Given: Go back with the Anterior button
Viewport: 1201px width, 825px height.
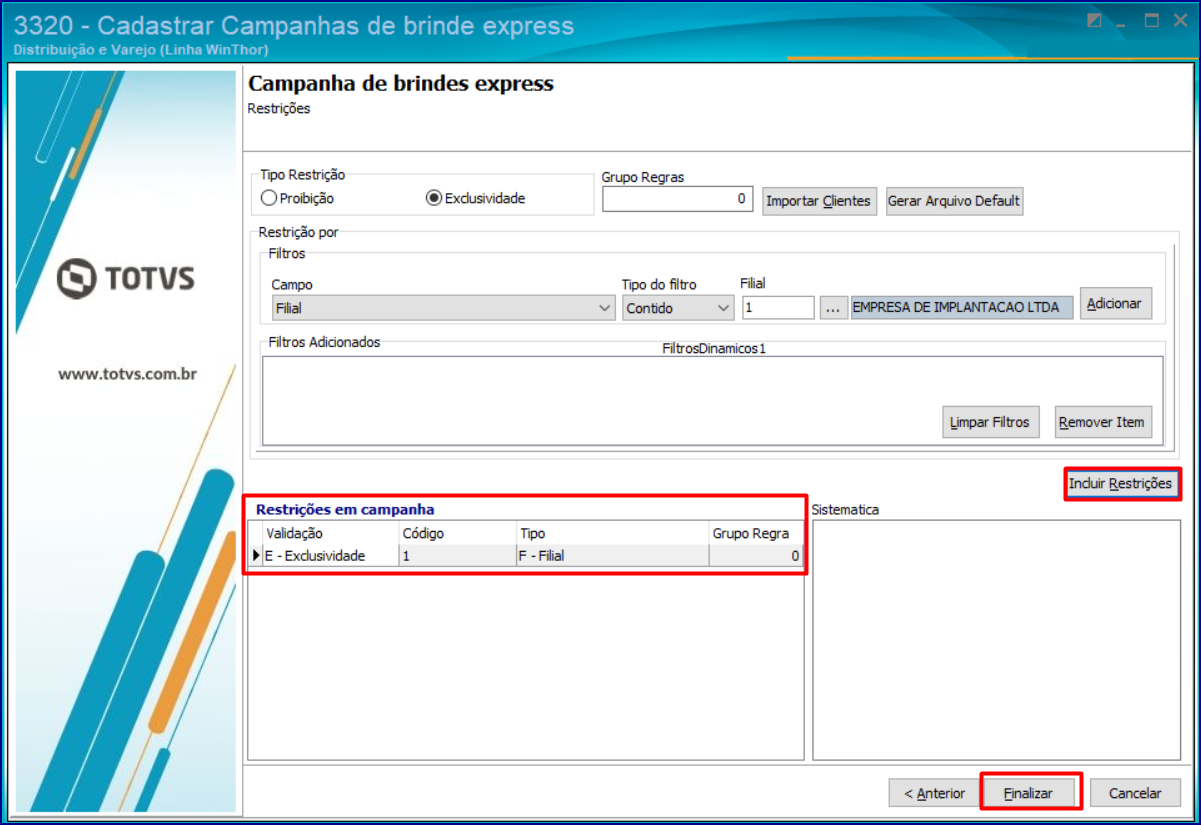Looking at the screenshot, I should point(934,793).
